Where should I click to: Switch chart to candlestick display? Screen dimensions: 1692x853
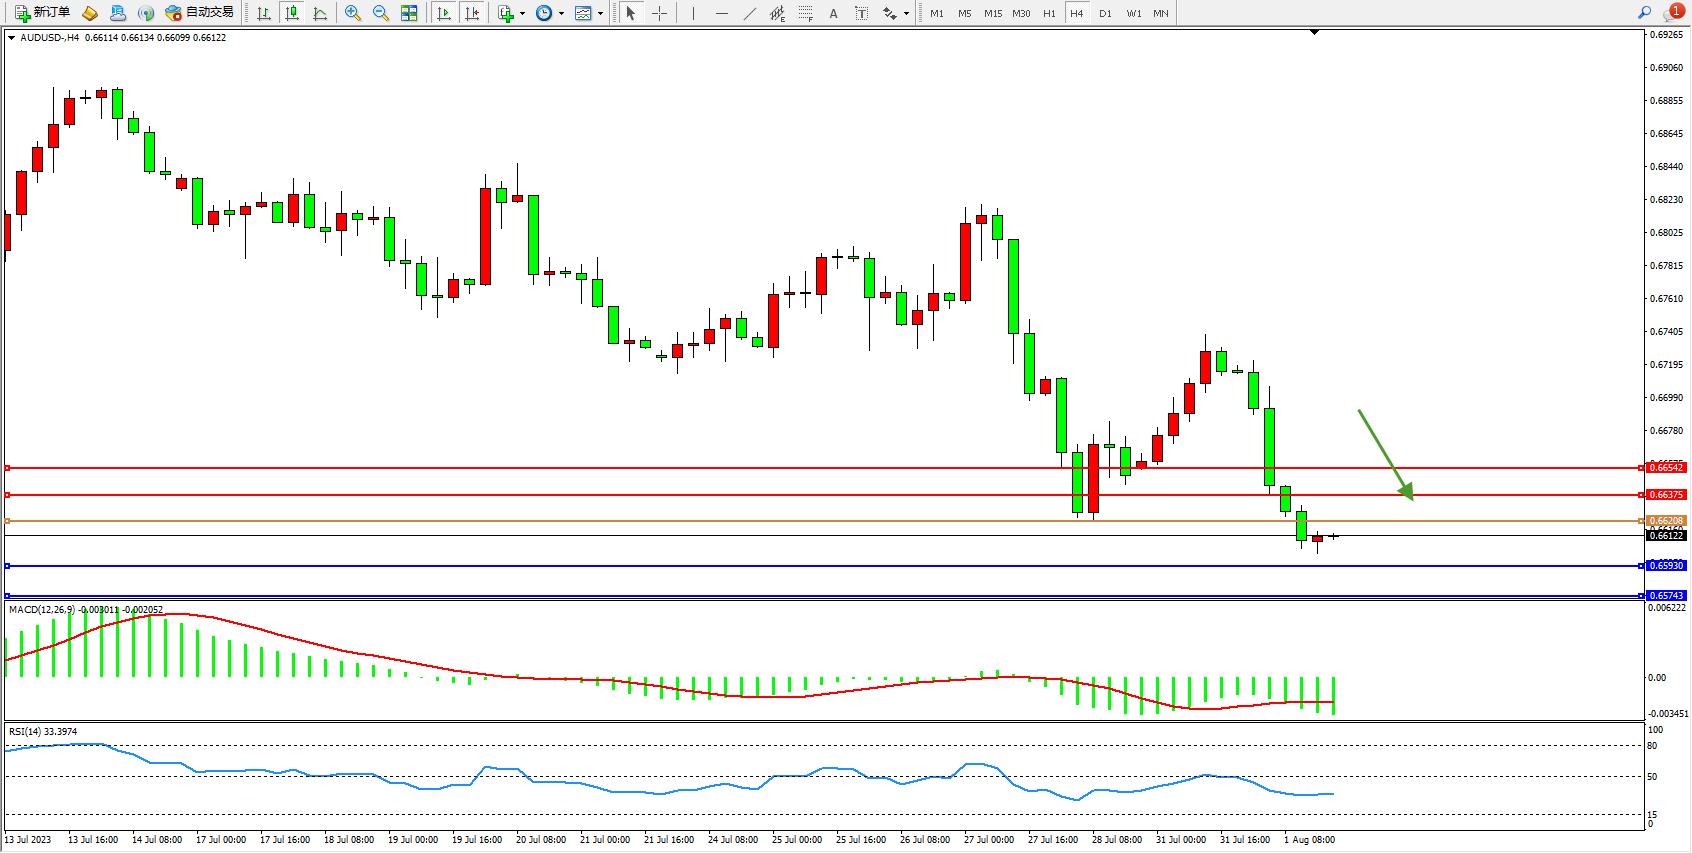coord(292,13)
